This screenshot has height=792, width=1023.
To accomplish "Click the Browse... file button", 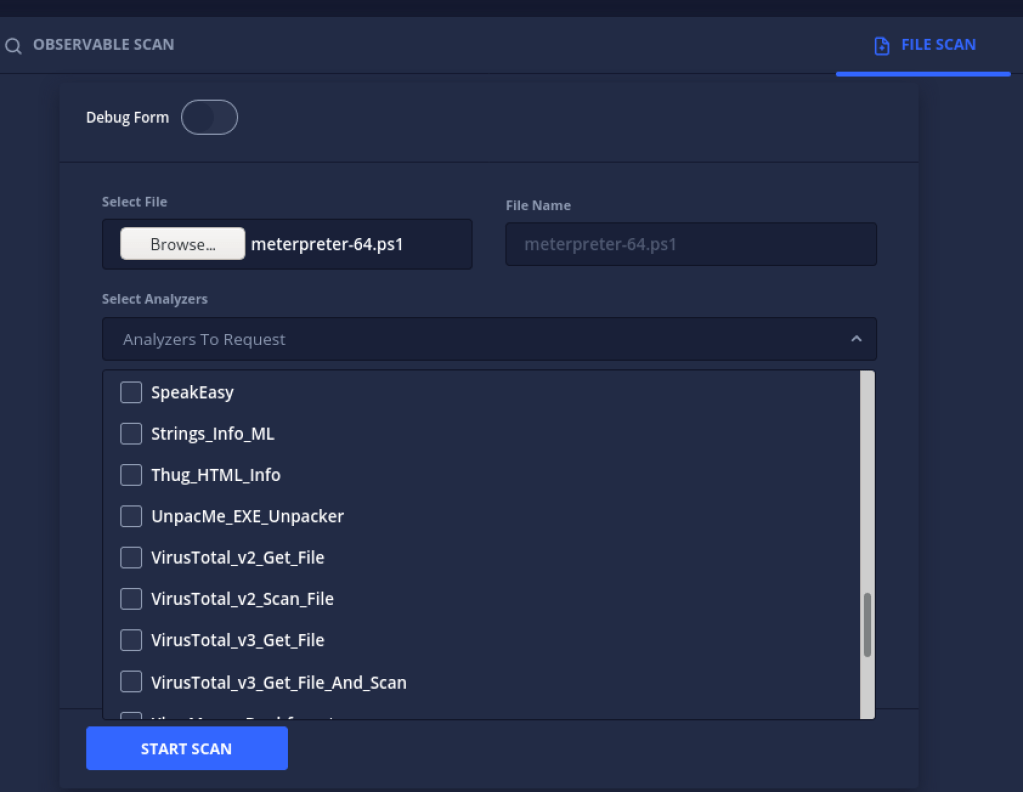I will pos(183,244).
